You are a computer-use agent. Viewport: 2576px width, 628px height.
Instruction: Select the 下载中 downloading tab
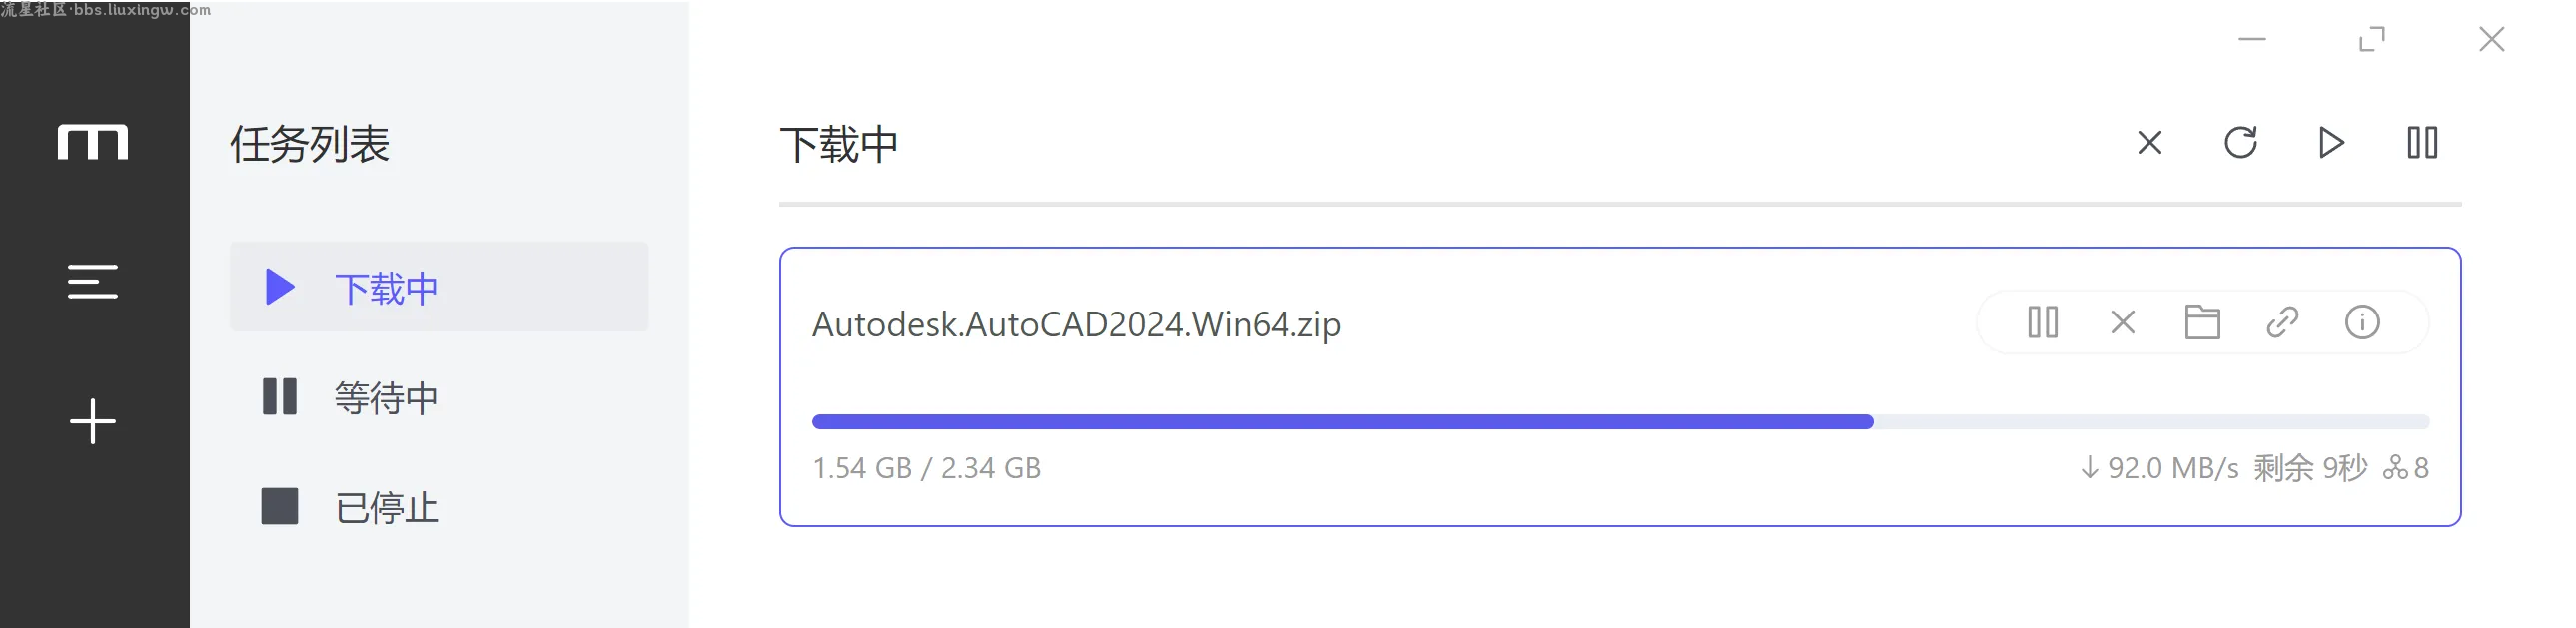pos(439,287)
